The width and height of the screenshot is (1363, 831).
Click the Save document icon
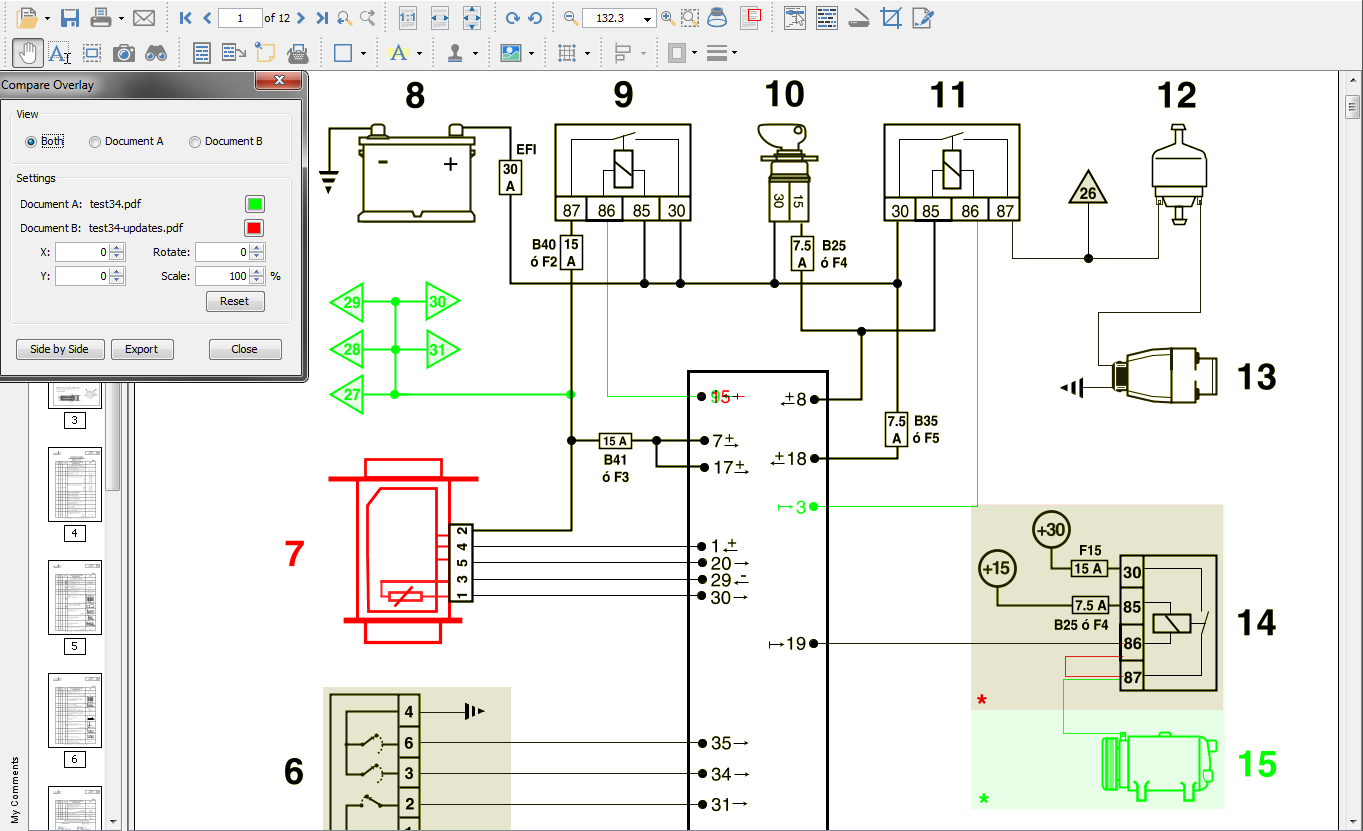coord(70,18)
